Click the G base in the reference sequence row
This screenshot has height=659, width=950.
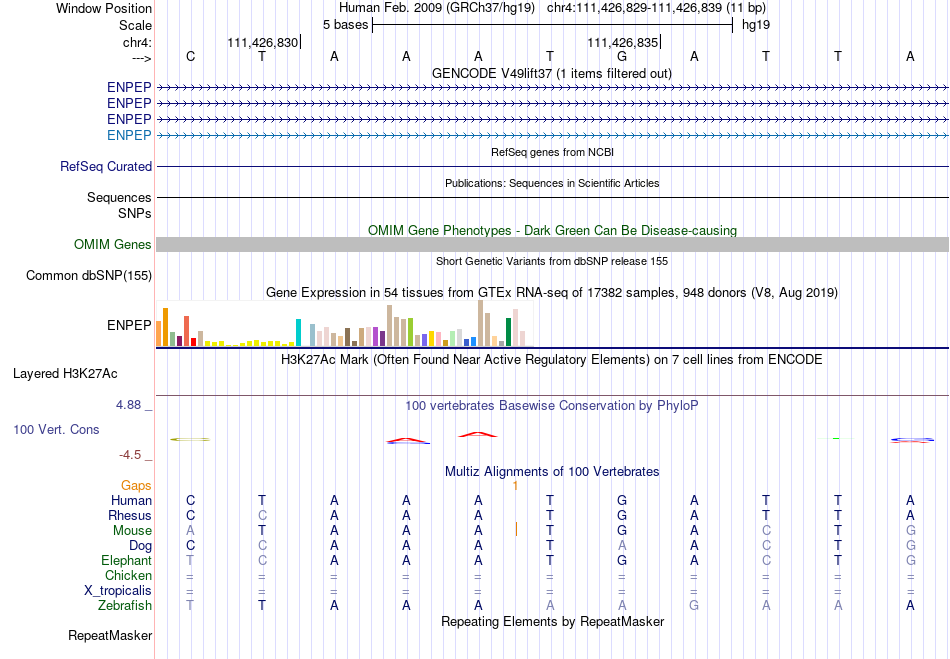[622, 56]
